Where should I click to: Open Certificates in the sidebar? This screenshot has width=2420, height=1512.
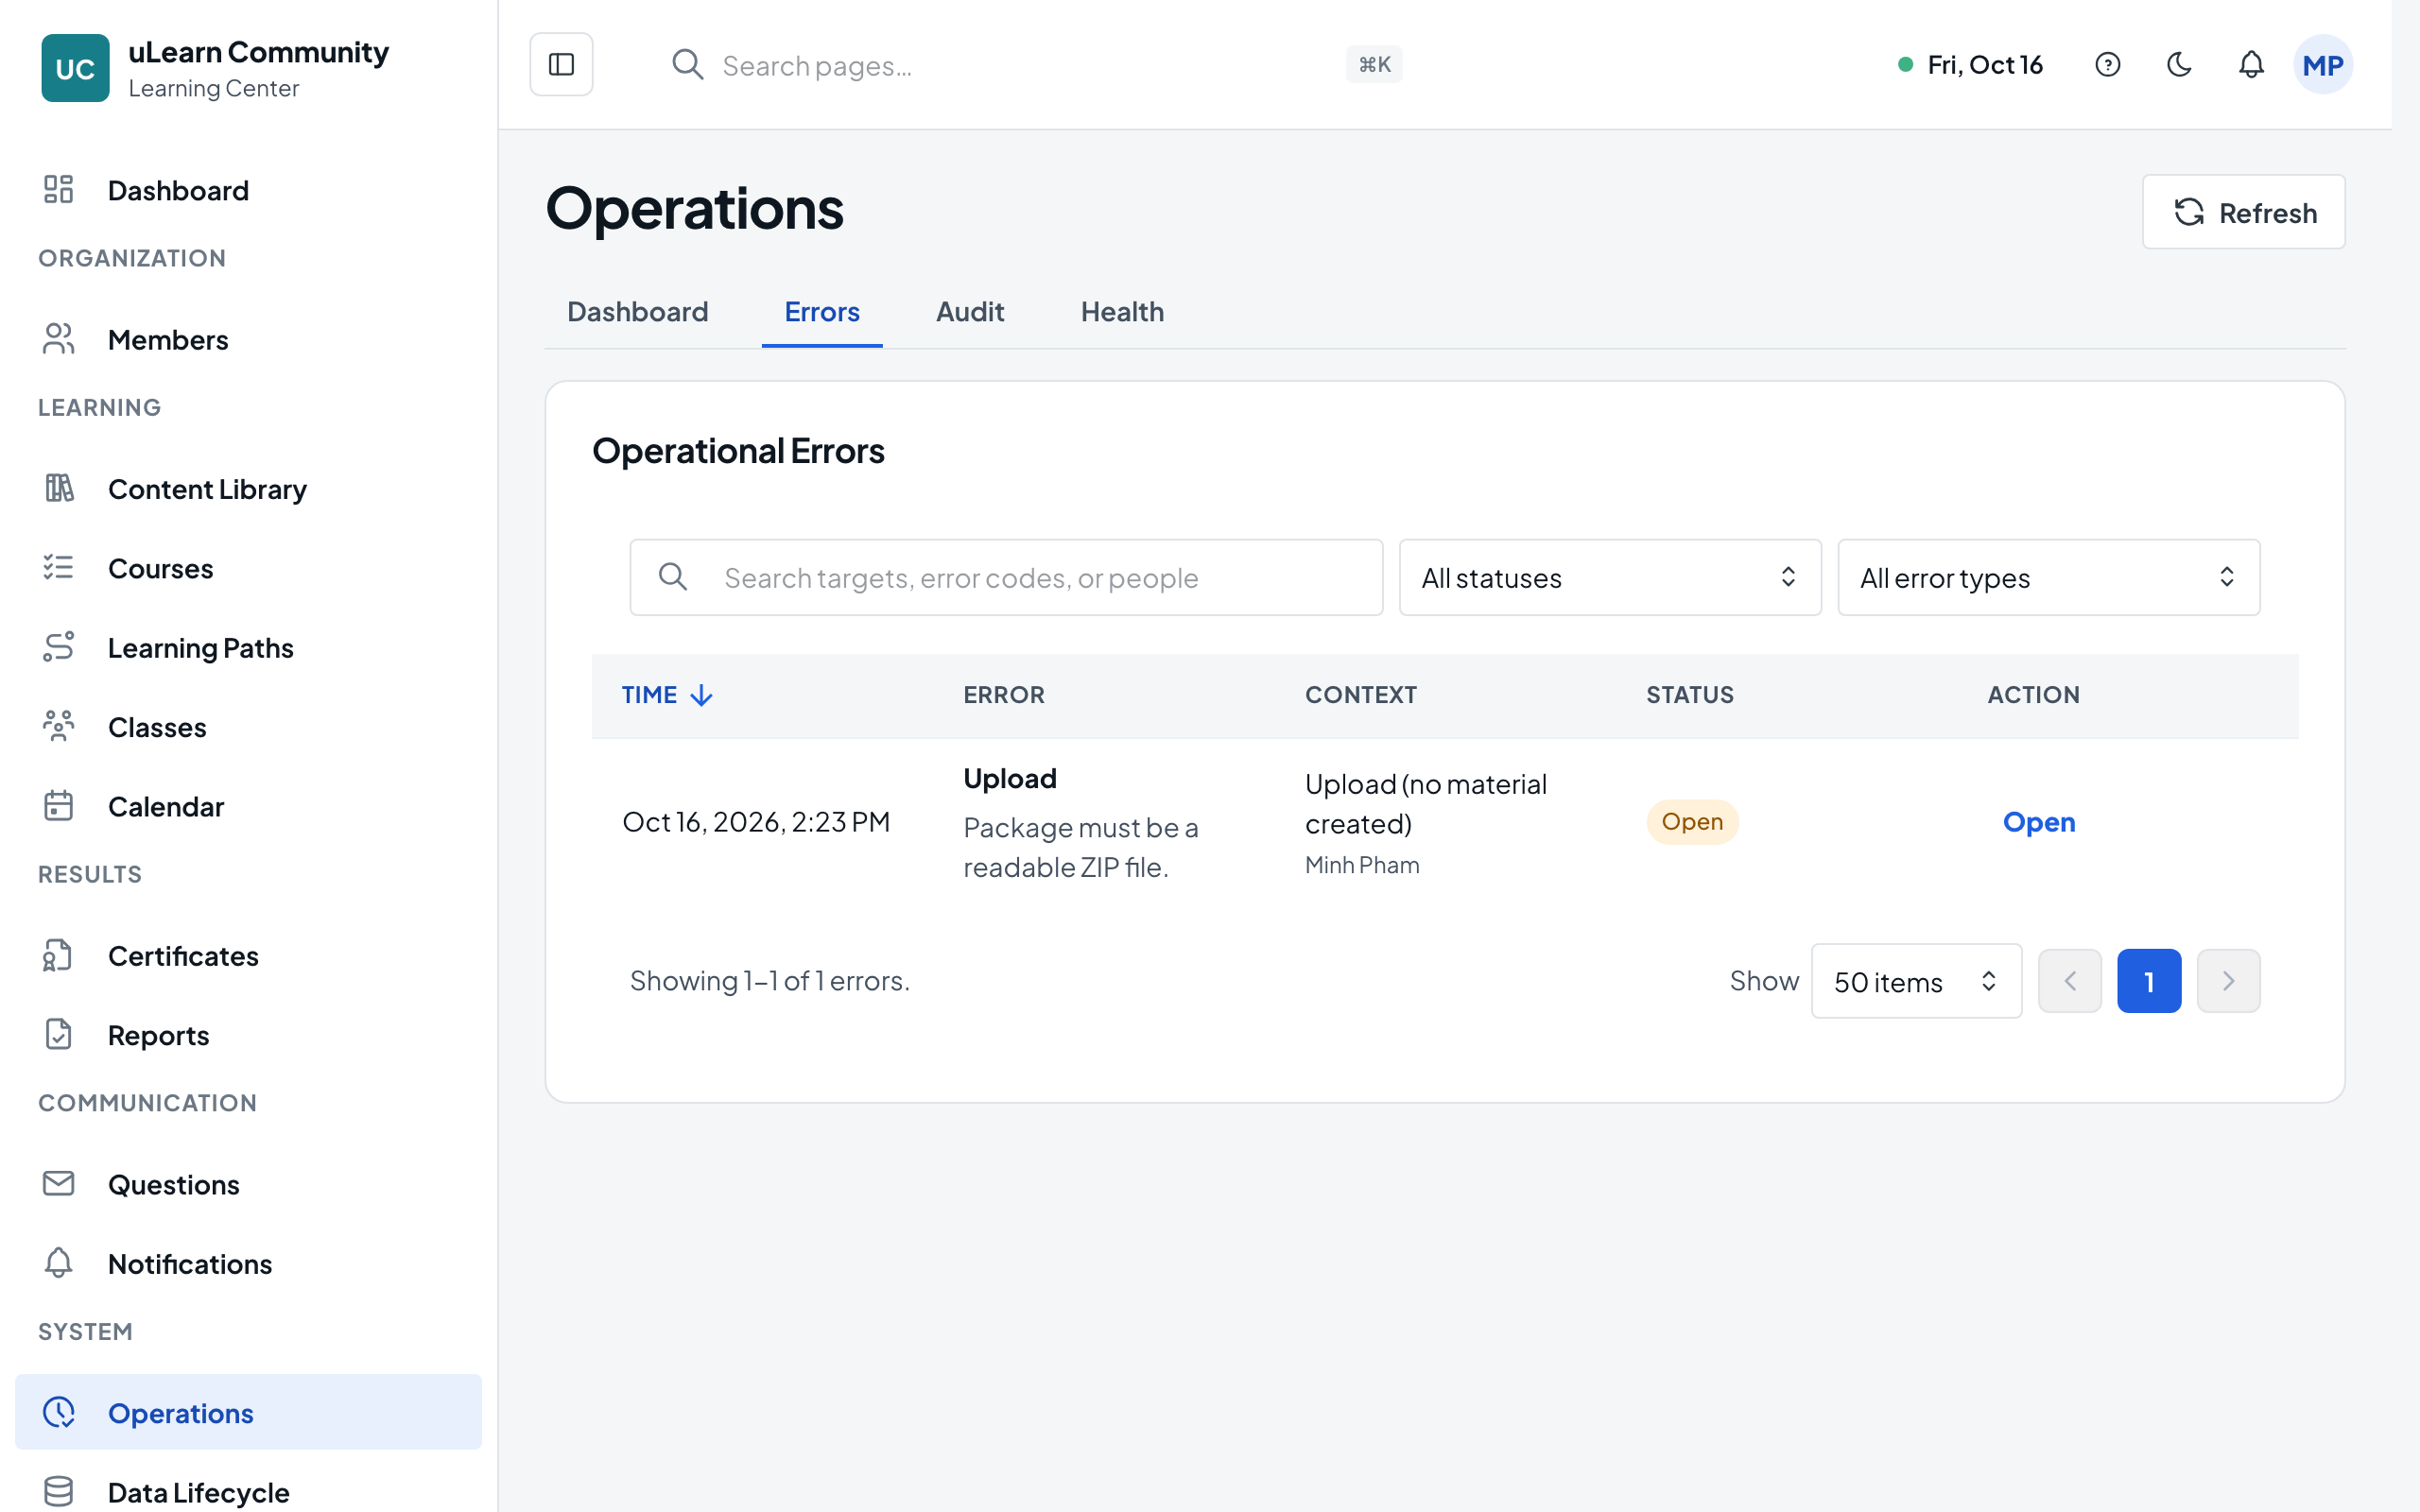248,956
